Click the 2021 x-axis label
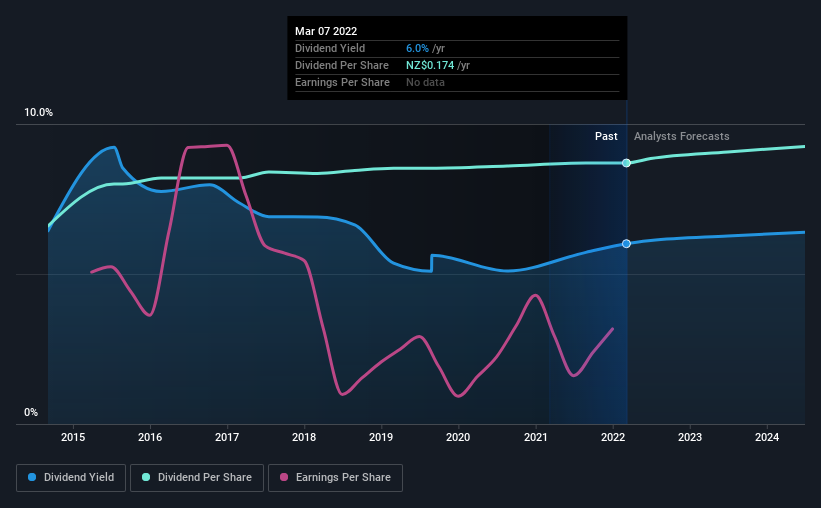 click(x=536, y=437)
